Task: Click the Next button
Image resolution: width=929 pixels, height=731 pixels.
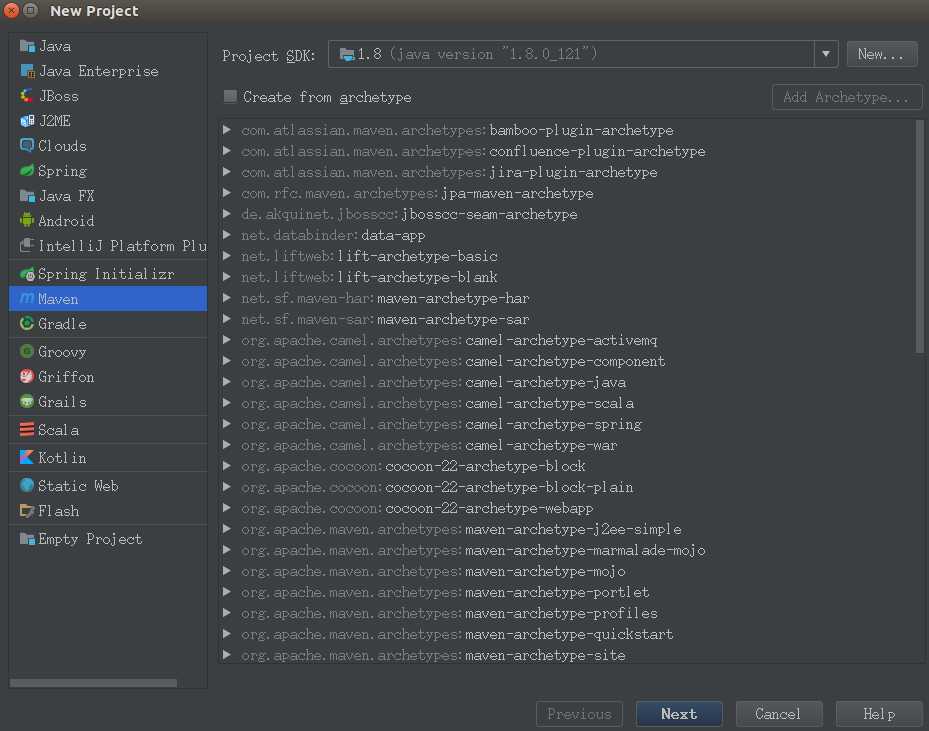Action: click(x=679, y=714)
